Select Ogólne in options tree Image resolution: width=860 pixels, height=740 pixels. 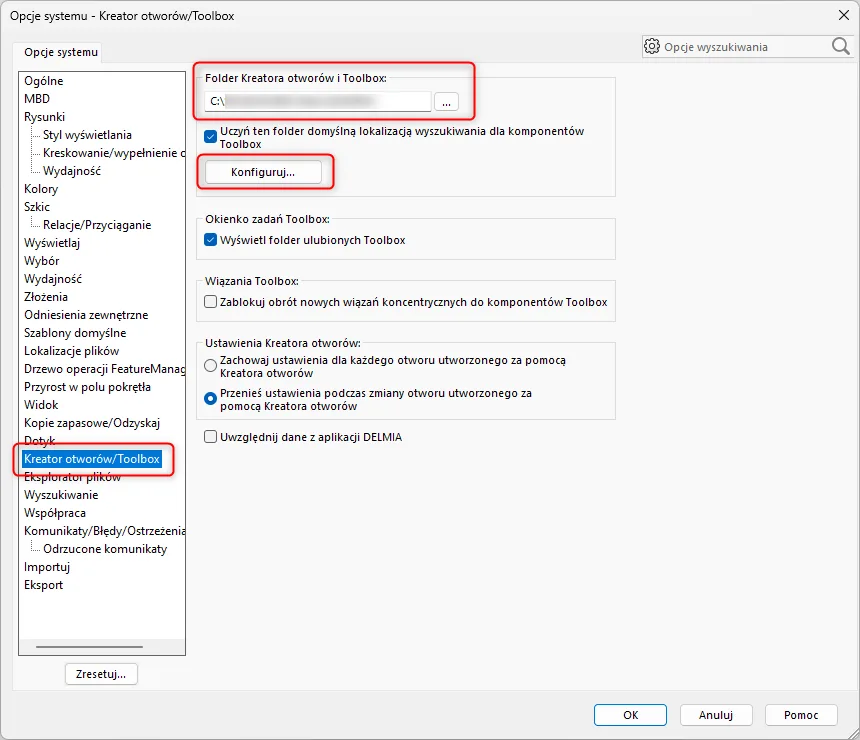click(x=44, y=81)
